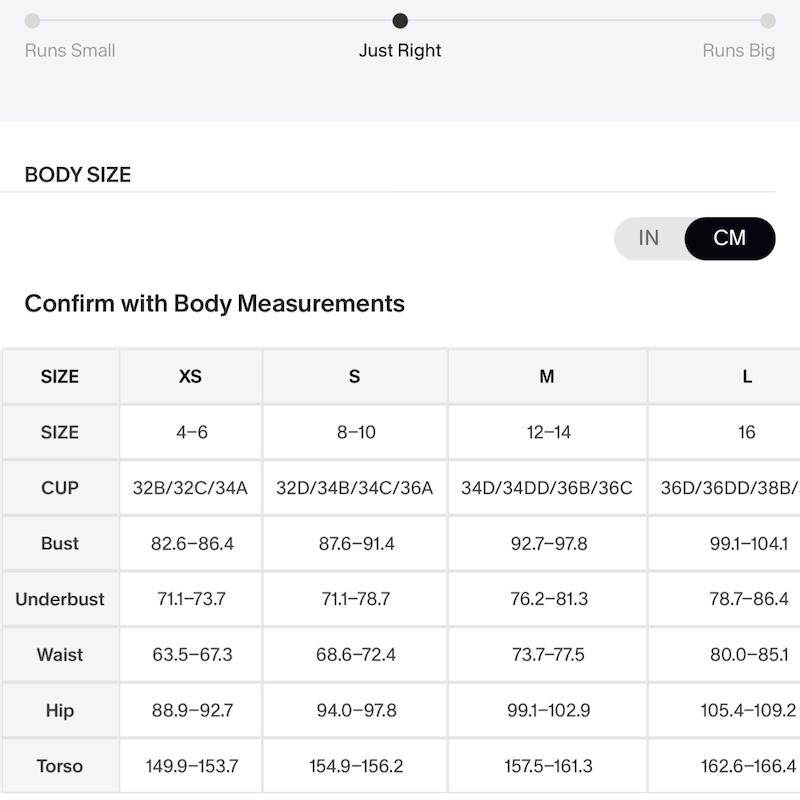The image size is (800, 800).
Task: Click the Runs Small label
Action: (70, 51)
